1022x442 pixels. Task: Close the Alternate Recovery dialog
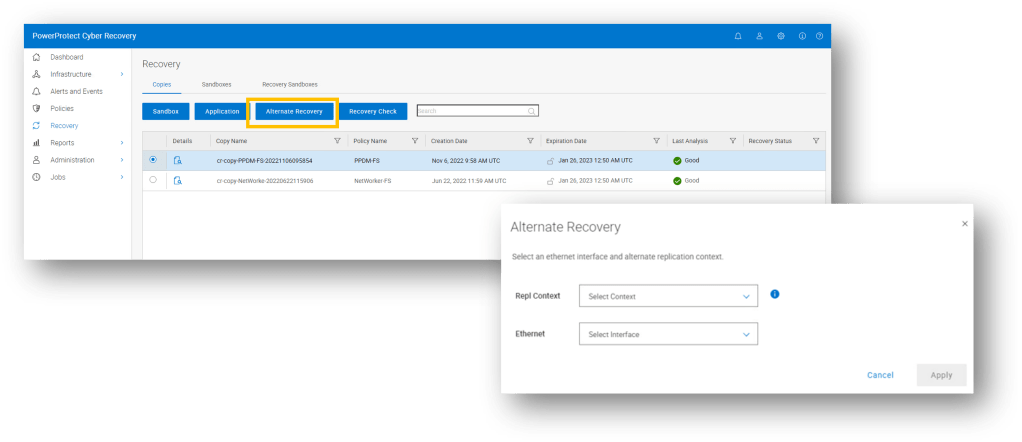click(964, 224)
